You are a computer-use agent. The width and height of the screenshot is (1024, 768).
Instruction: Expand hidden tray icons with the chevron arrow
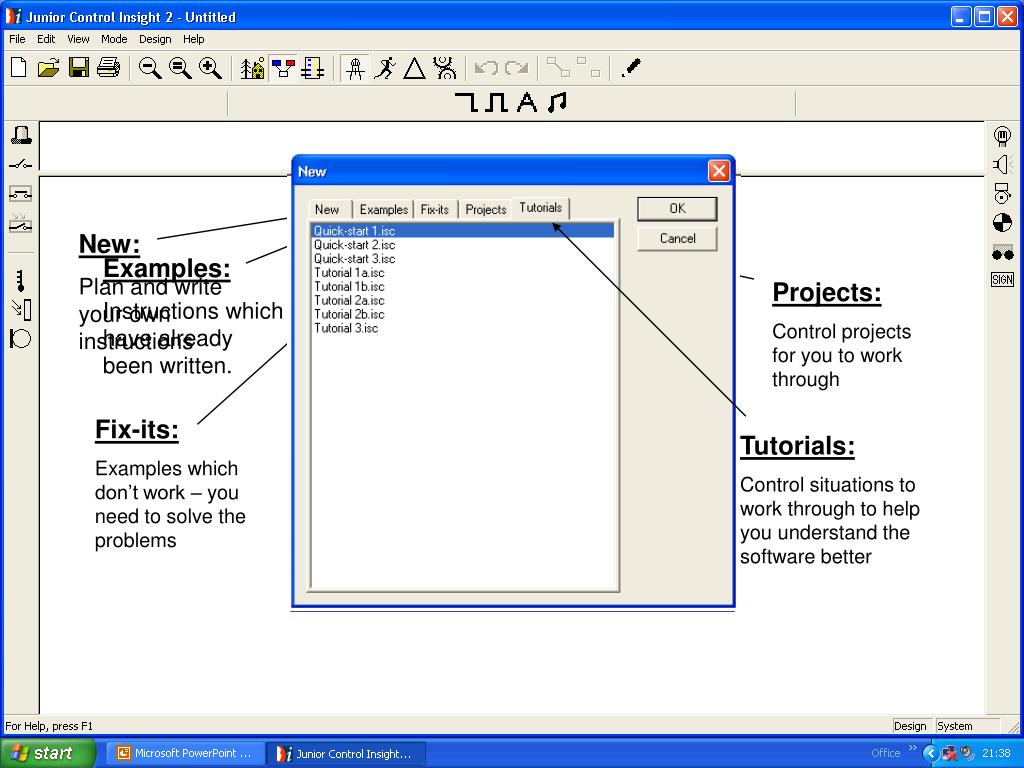point(931,754)
